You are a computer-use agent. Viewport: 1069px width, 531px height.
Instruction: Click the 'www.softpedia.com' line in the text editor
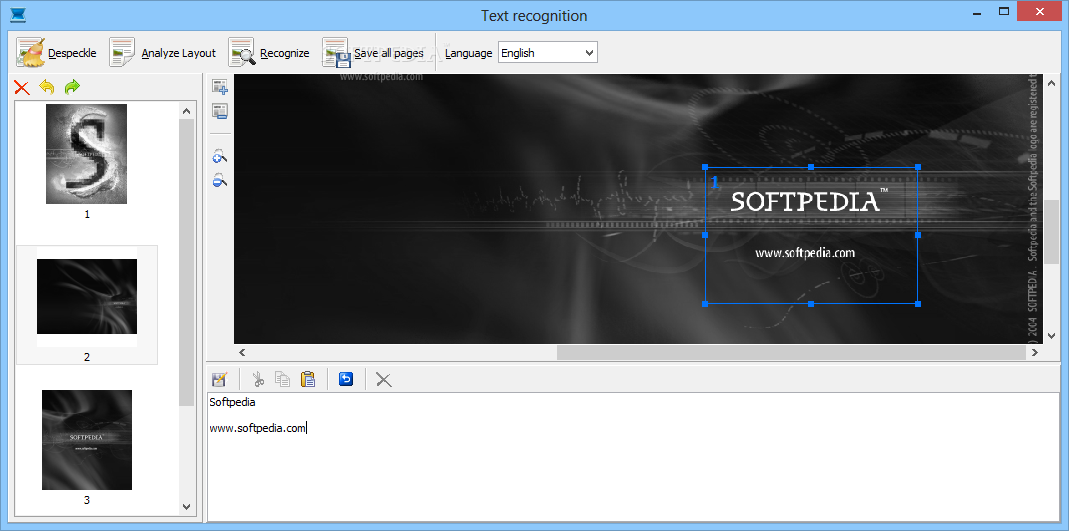click(258, 428)
